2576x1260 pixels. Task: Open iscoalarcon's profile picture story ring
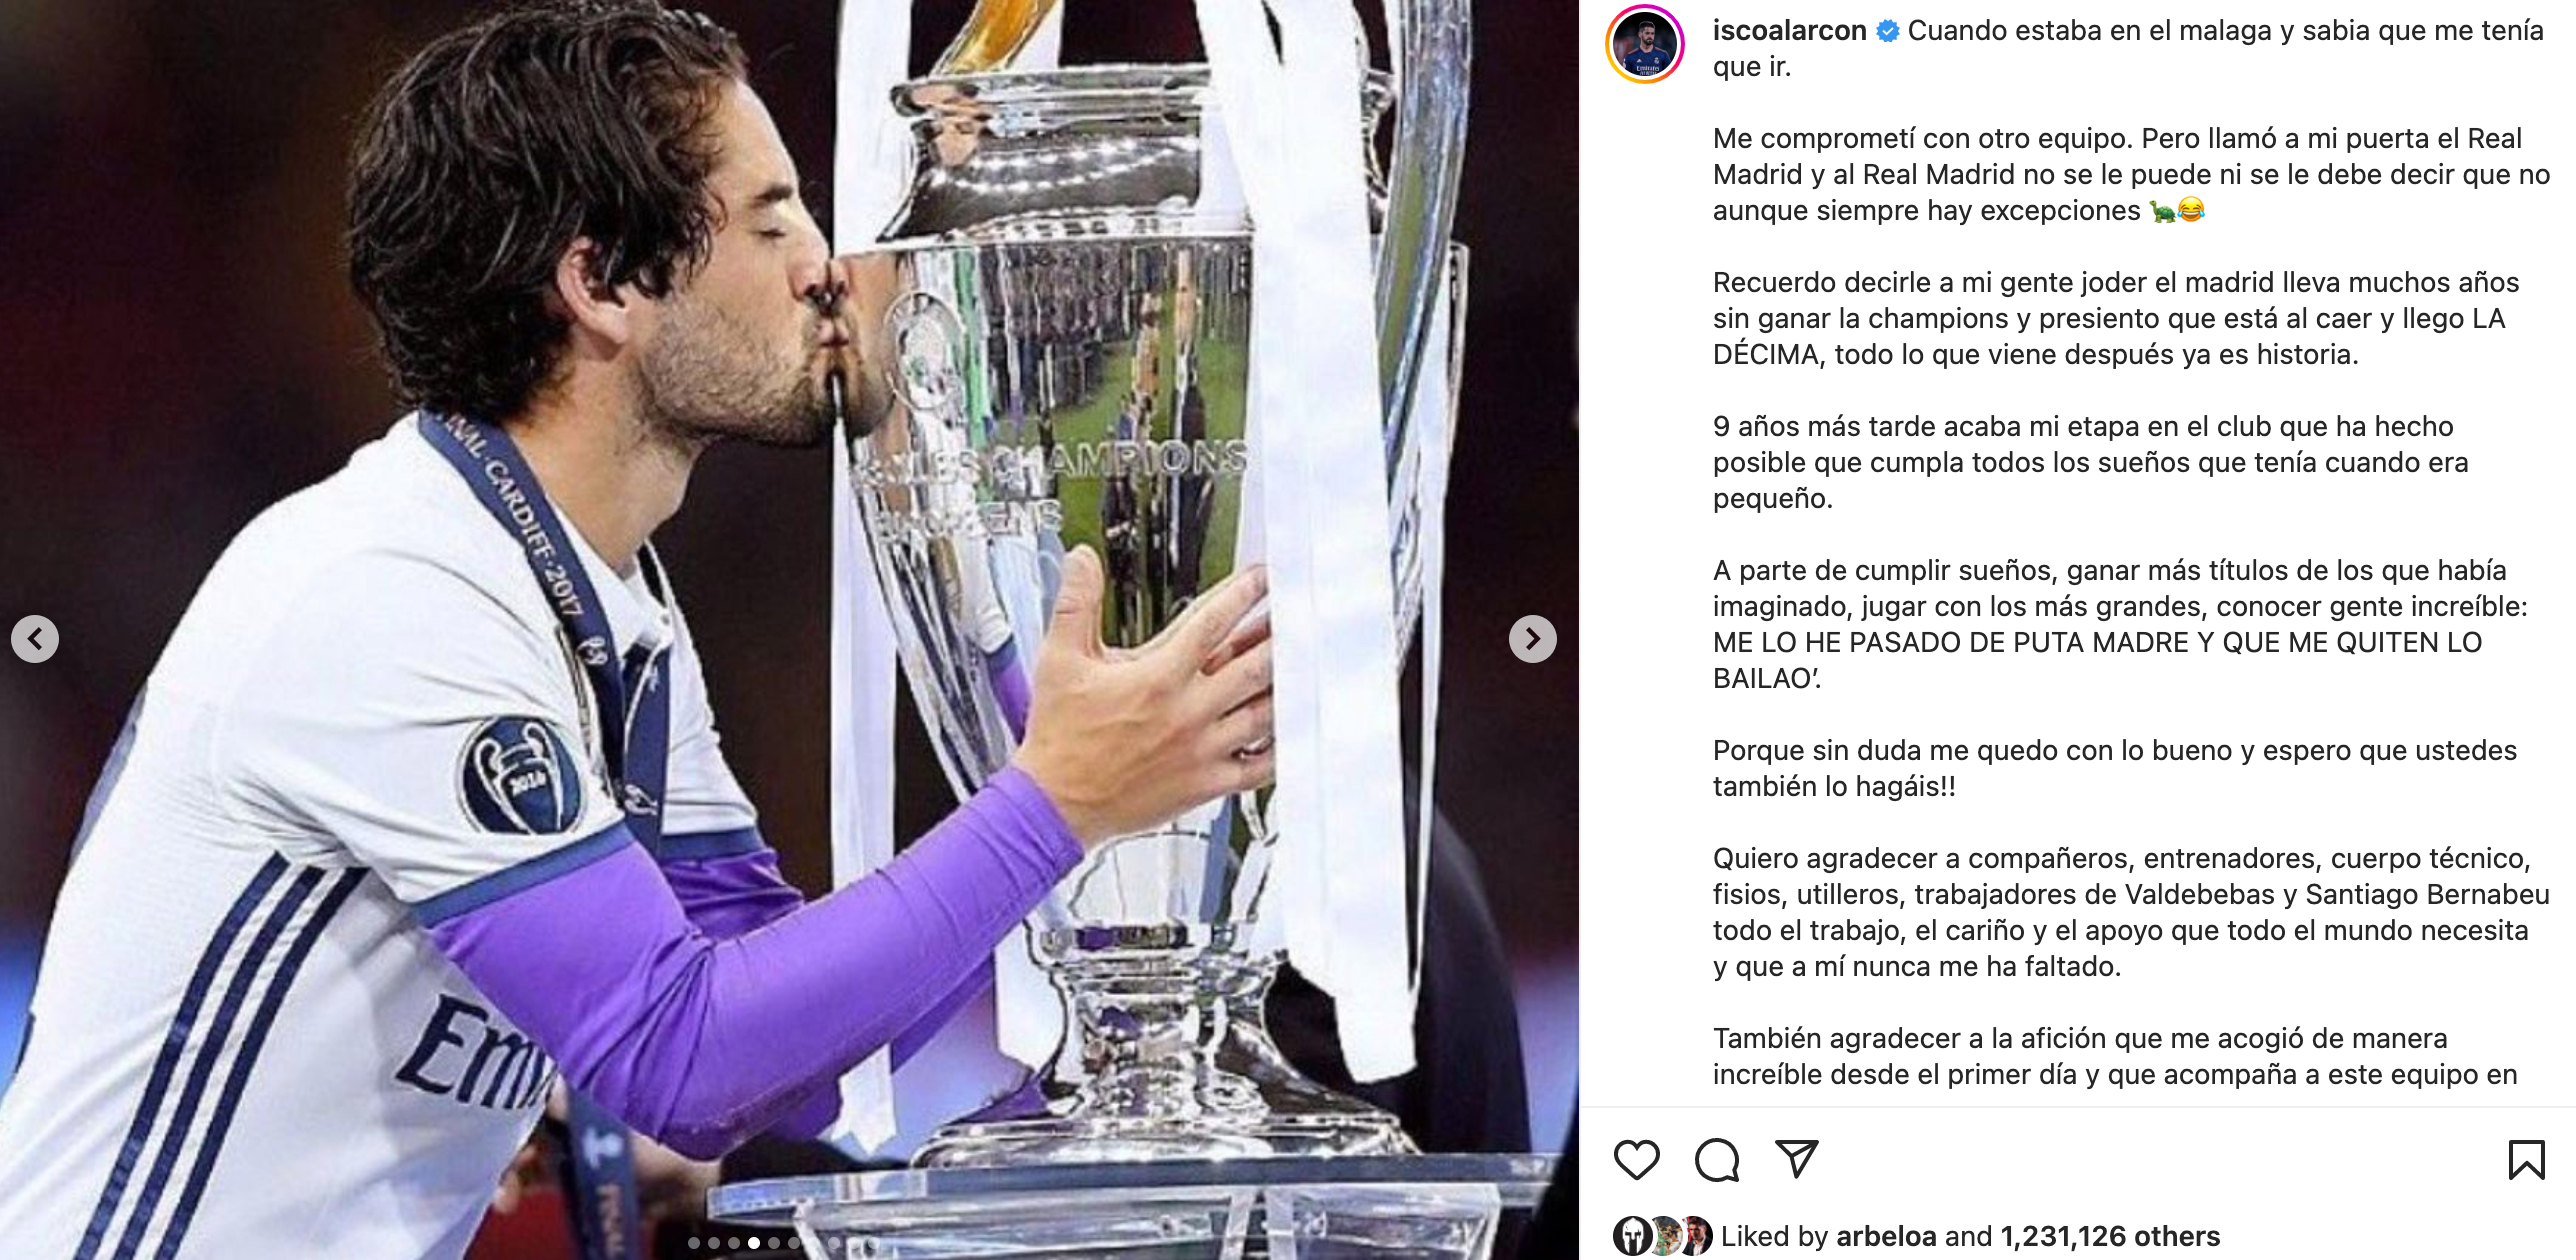coord(1645,44)
